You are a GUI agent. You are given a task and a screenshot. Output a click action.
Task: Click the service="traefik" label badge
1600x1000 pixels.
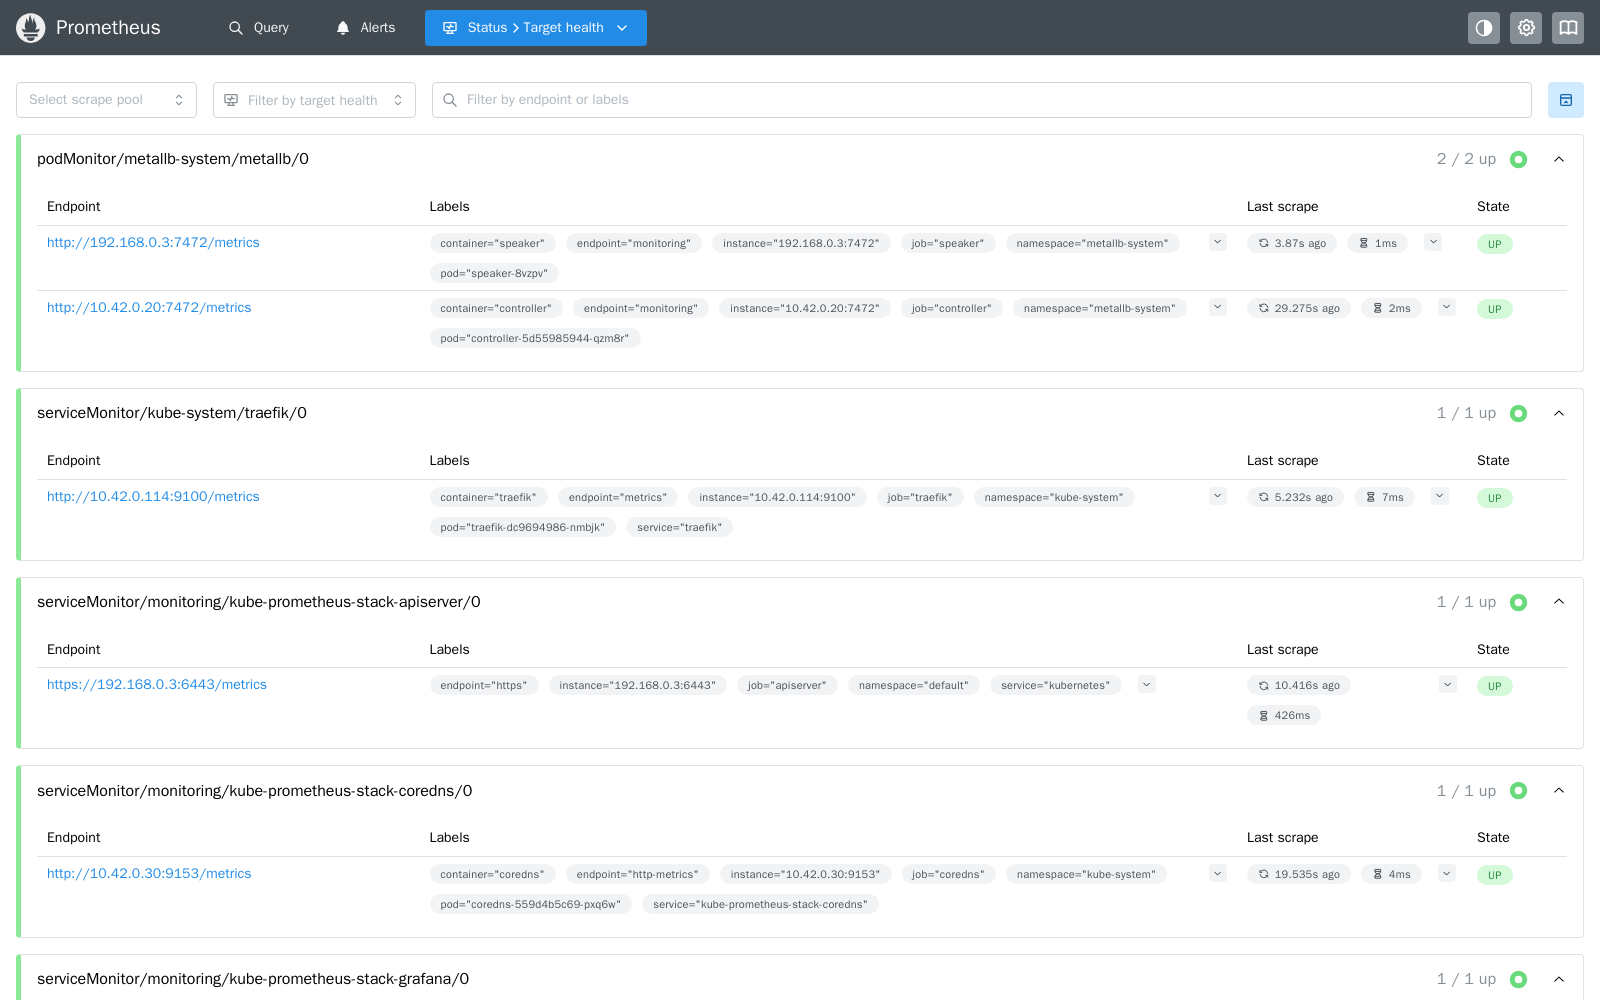[680, 528]
